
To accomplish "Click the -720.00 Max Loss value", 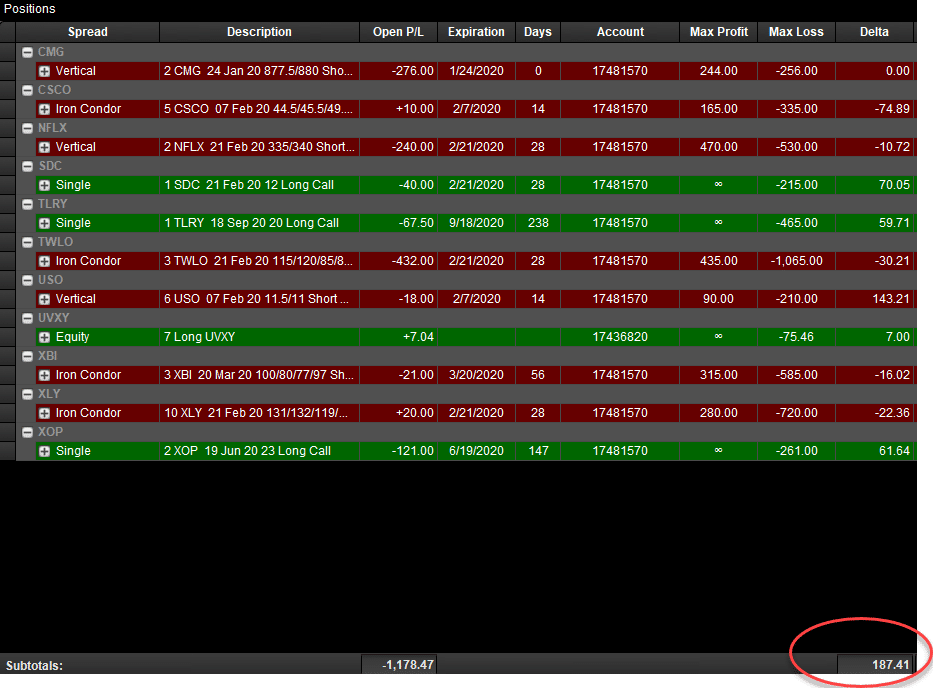I will click(796, 413).
